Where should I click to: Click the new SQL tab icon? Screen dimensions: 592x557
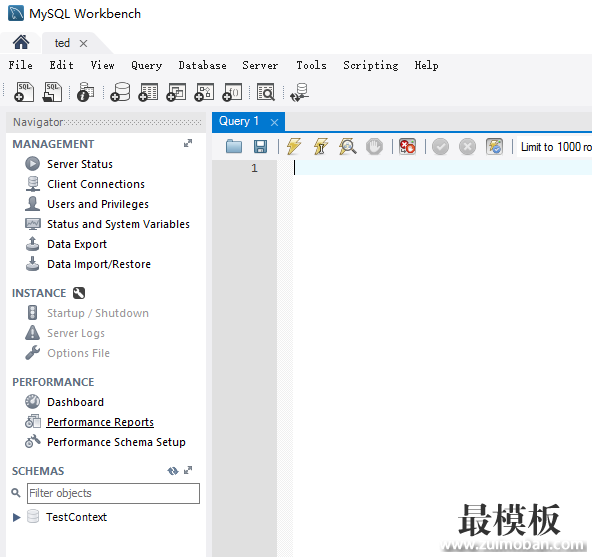(x=24, y=92)
